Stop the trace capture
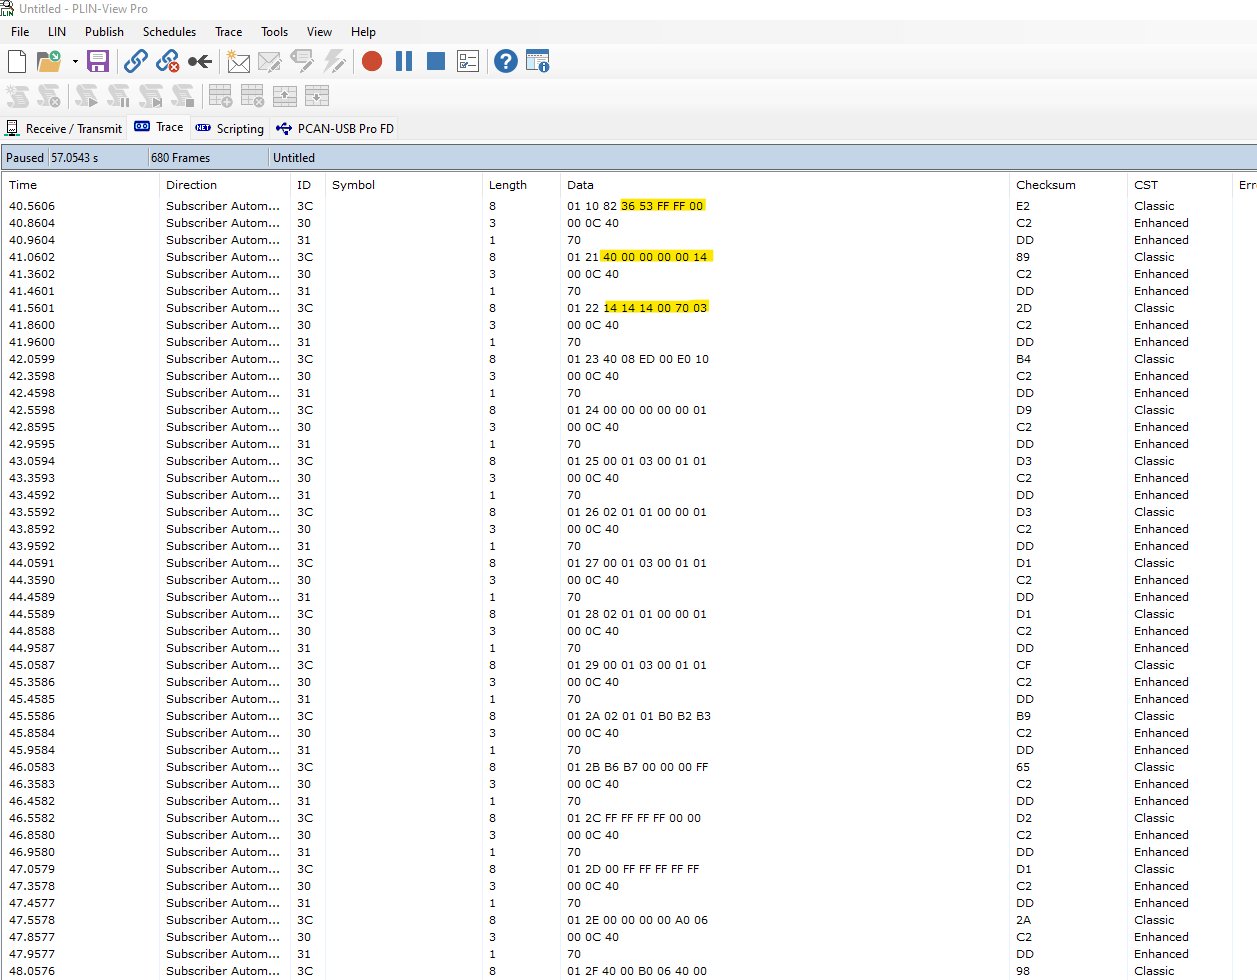This screenshot has height=980, width=1257. 436,61
